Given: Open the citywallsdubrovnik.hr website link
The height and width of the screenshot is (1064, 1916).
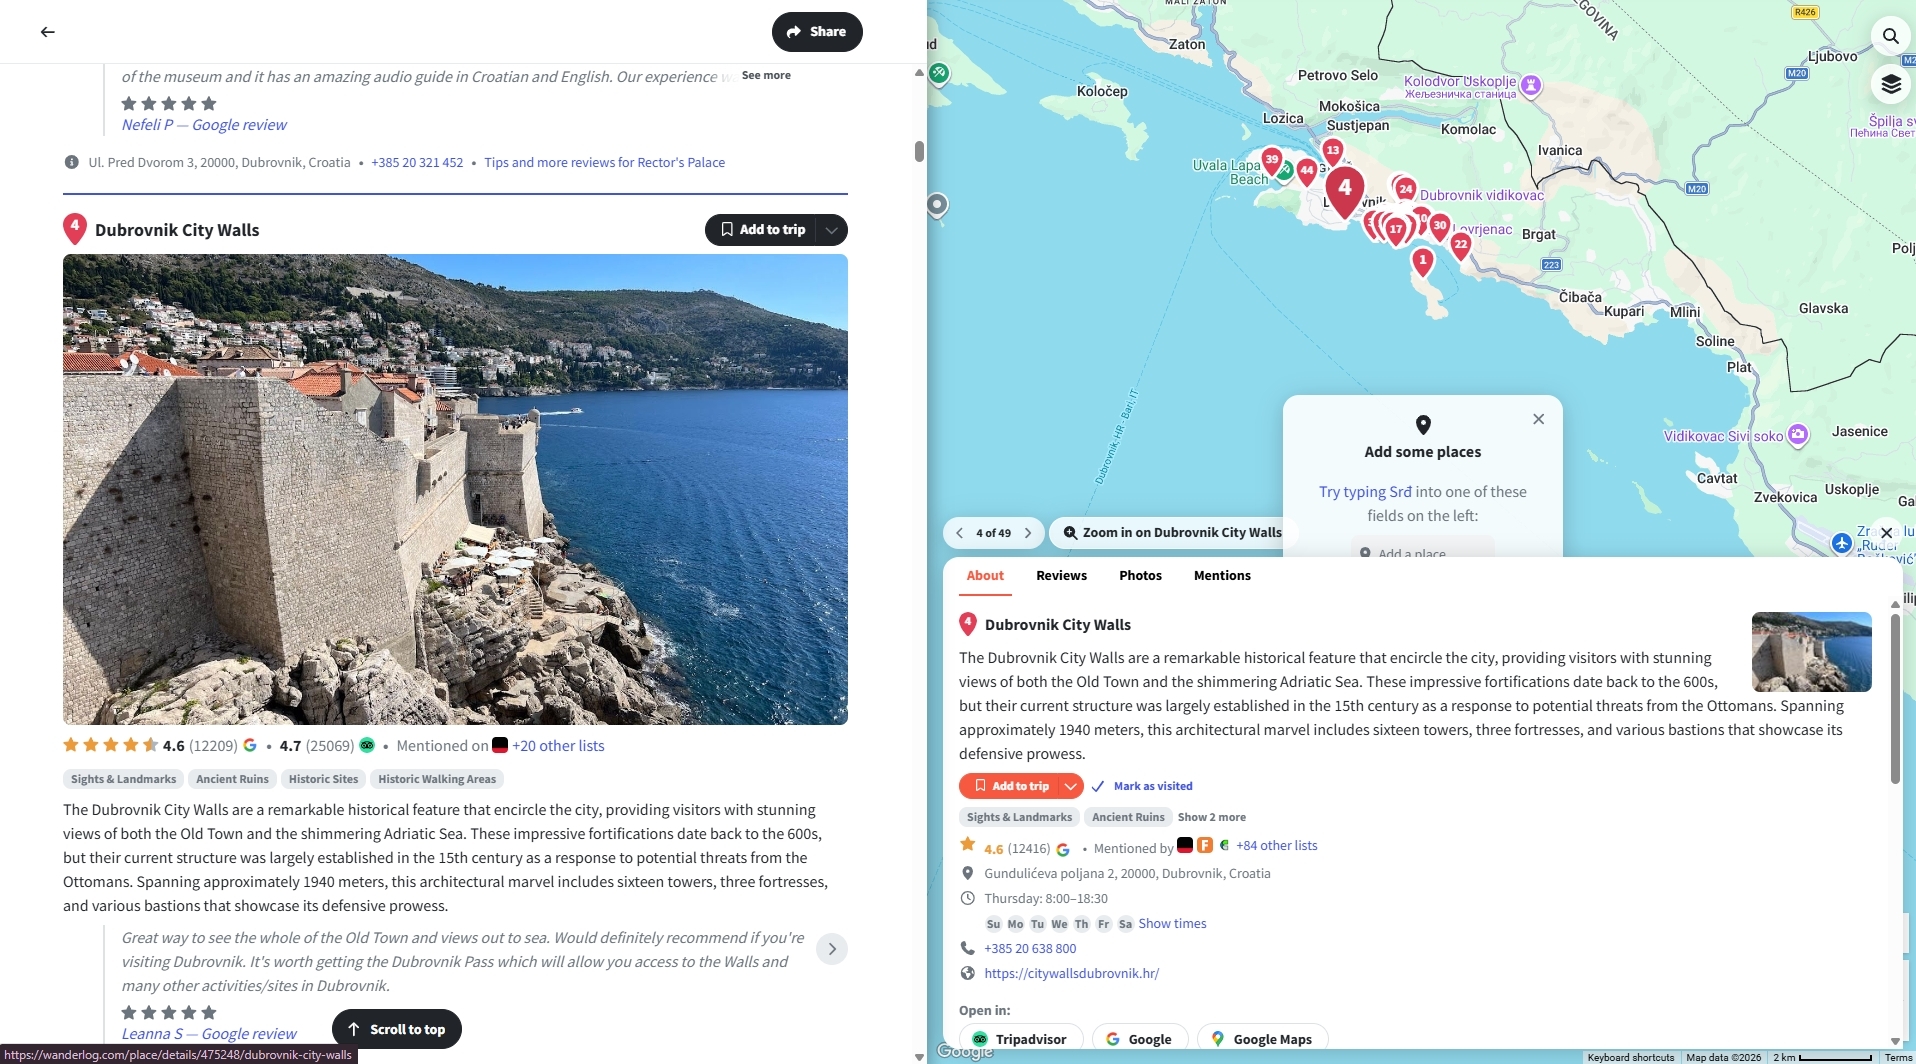Looking at the screenshot, I should pos(1071,974).
